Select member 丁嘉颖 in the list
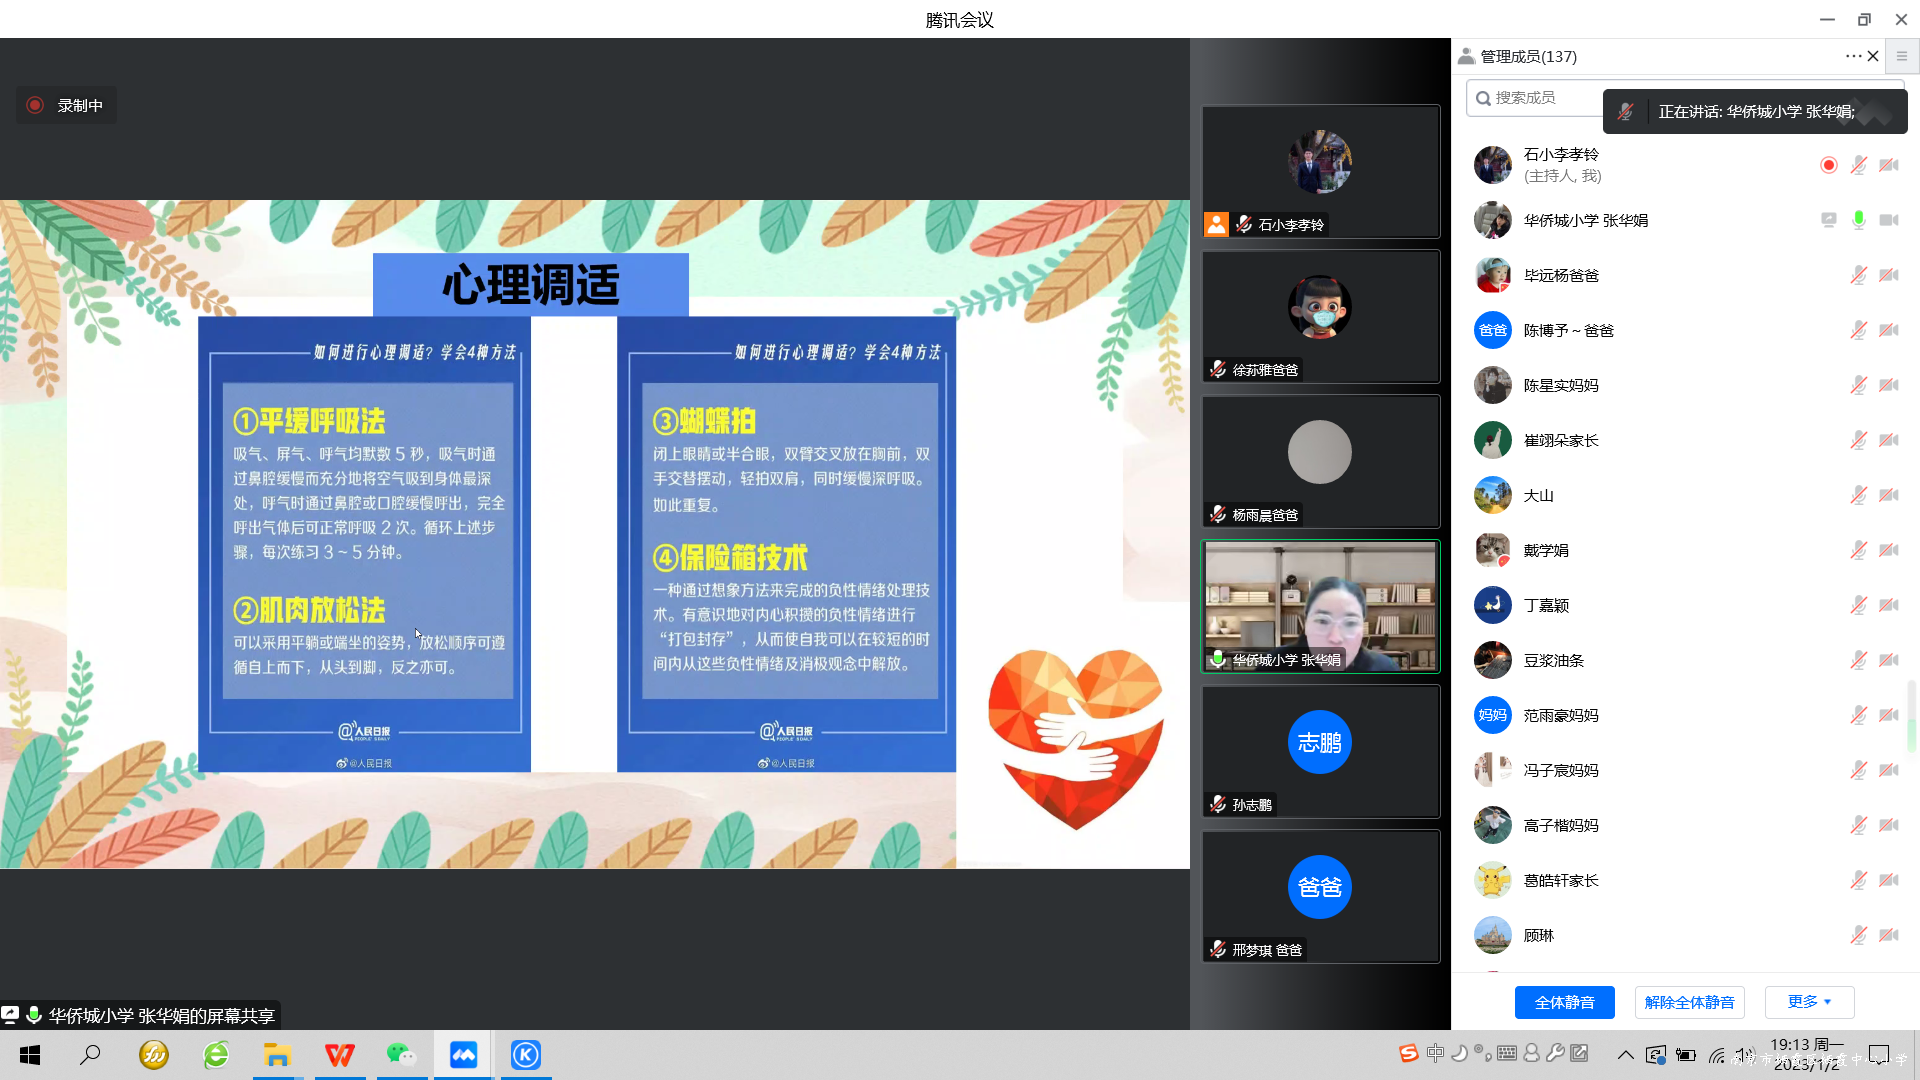Screen dimensions: 1920x1080 pos(1685,605)
